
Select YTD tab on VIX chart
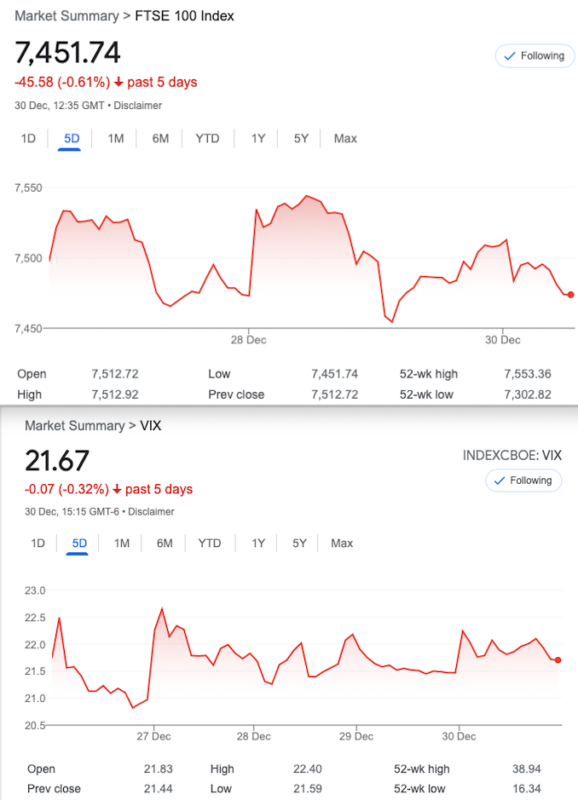210,543
